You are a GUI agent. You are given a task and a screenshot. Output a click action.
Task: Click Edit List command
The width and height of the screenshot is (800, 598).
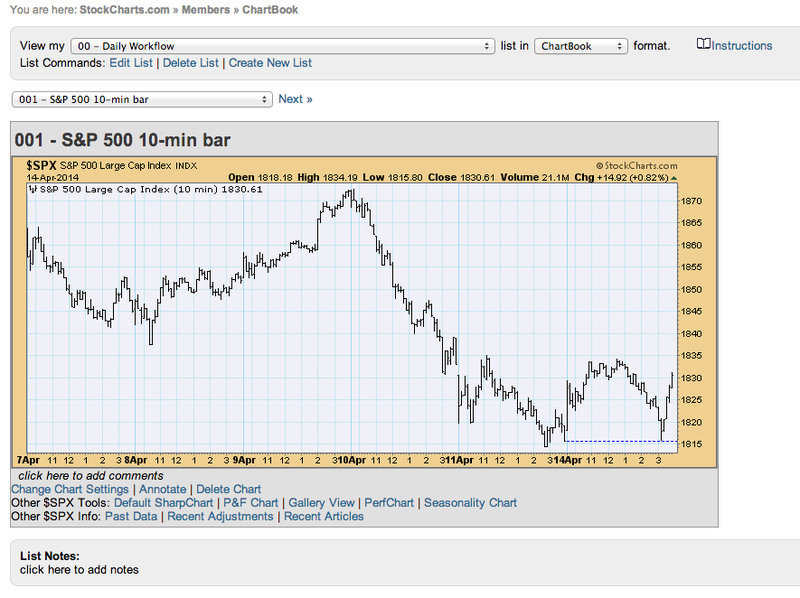[x=131, y=63]
